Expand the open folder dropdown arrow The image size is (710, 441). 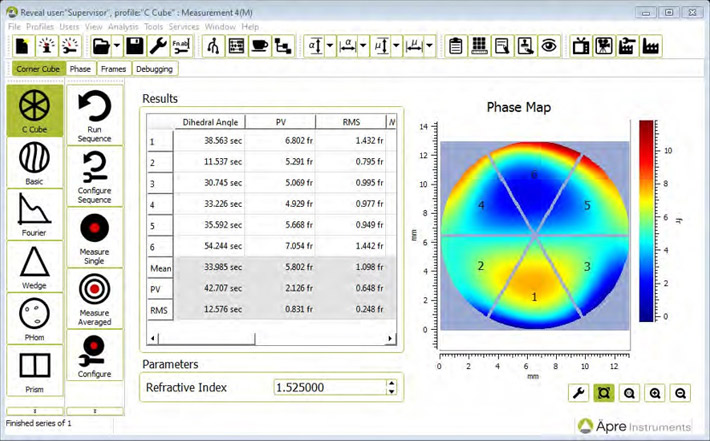(x=117, y=46)
